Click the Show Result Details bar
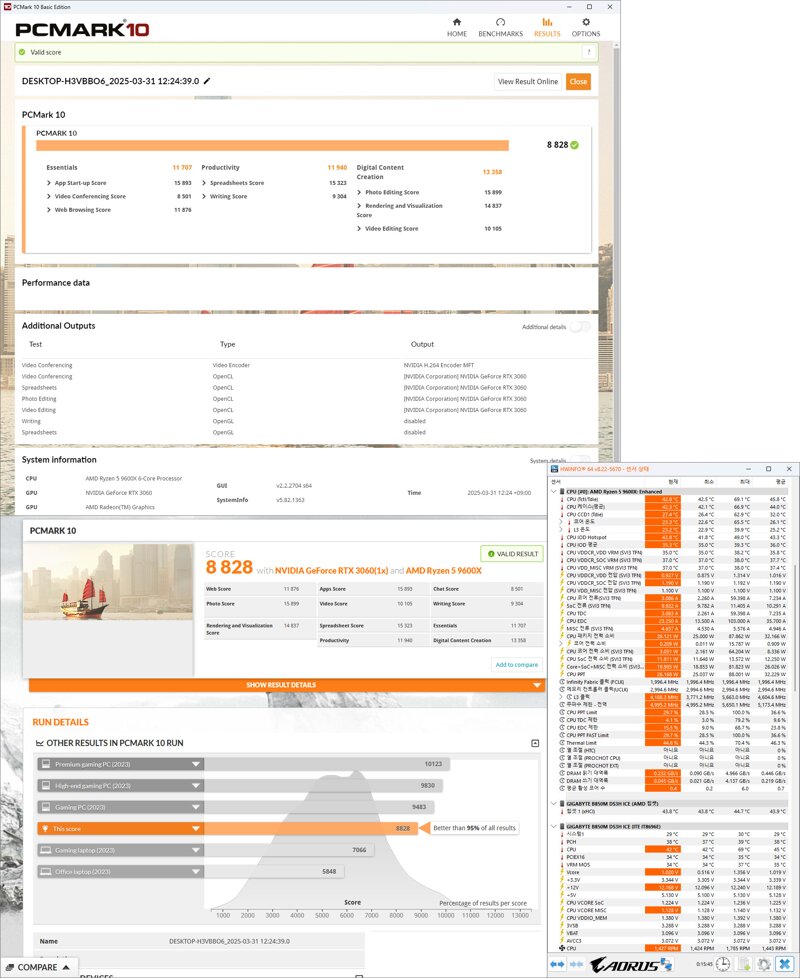800x978 pixels. tap(287, 685)
